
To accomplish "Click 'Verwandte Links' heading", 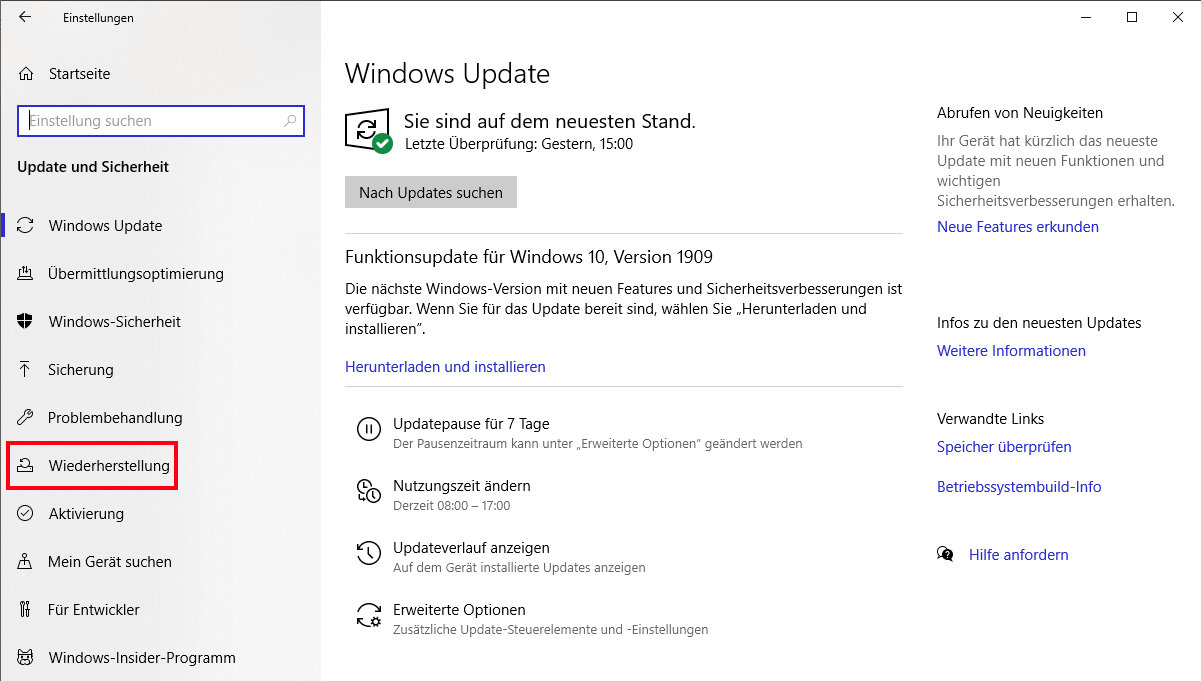I will point(990,419).
